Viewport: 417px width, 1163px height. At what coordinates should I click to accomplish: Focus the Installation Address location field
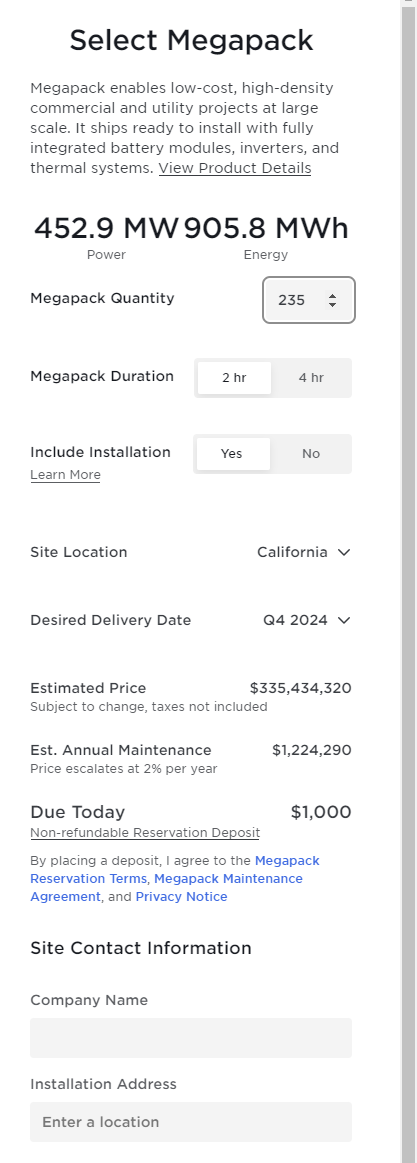[191, 1121]
